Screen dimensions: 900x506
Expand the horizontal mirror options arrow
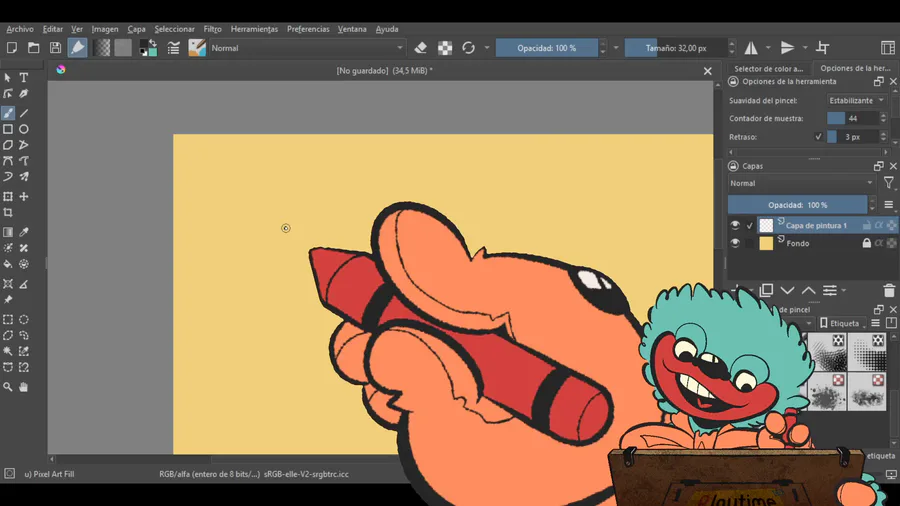pos(768,48)
